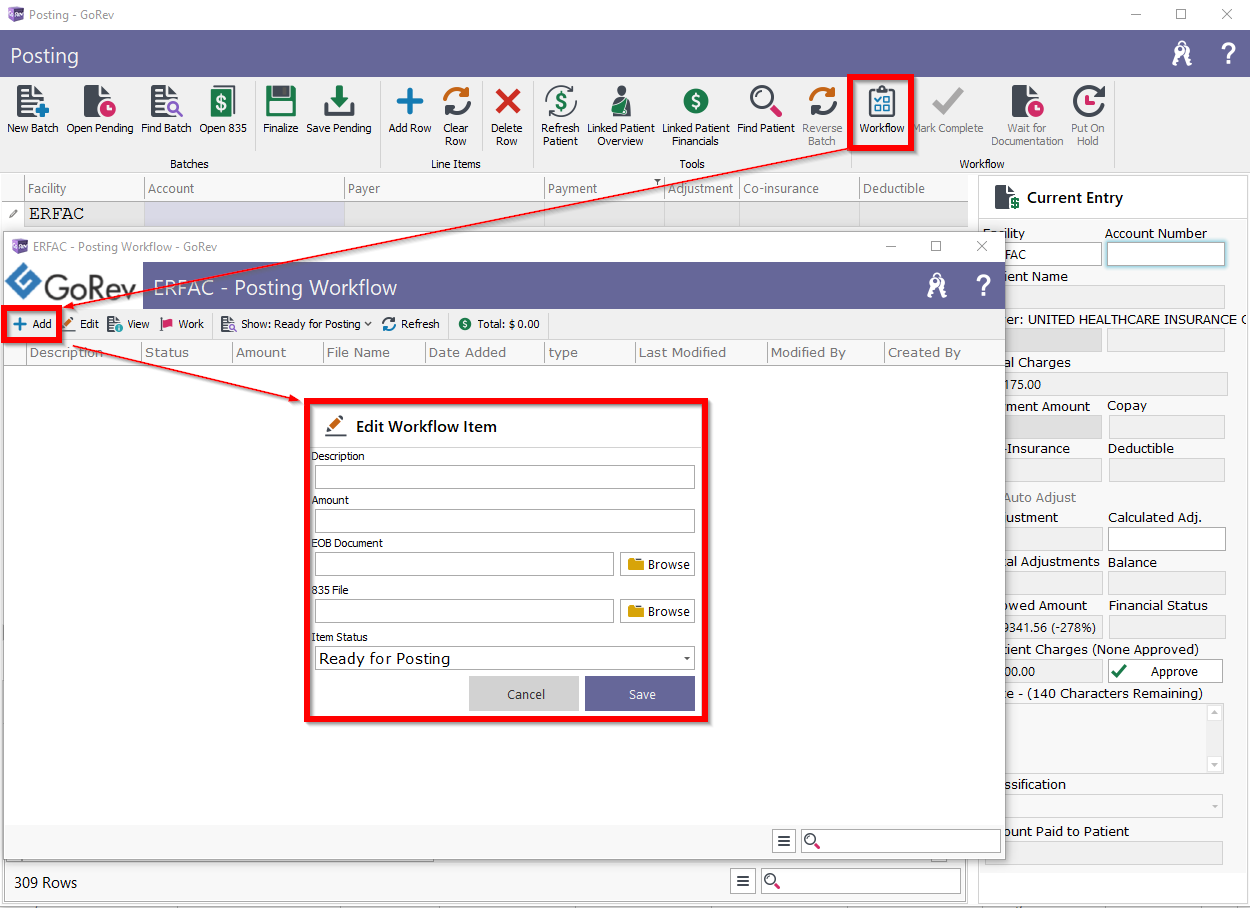The width and height of the screenshot is (1250, 908).
Task: Save the workflow item
Action: pyautogui.click(x=640, y=694)
